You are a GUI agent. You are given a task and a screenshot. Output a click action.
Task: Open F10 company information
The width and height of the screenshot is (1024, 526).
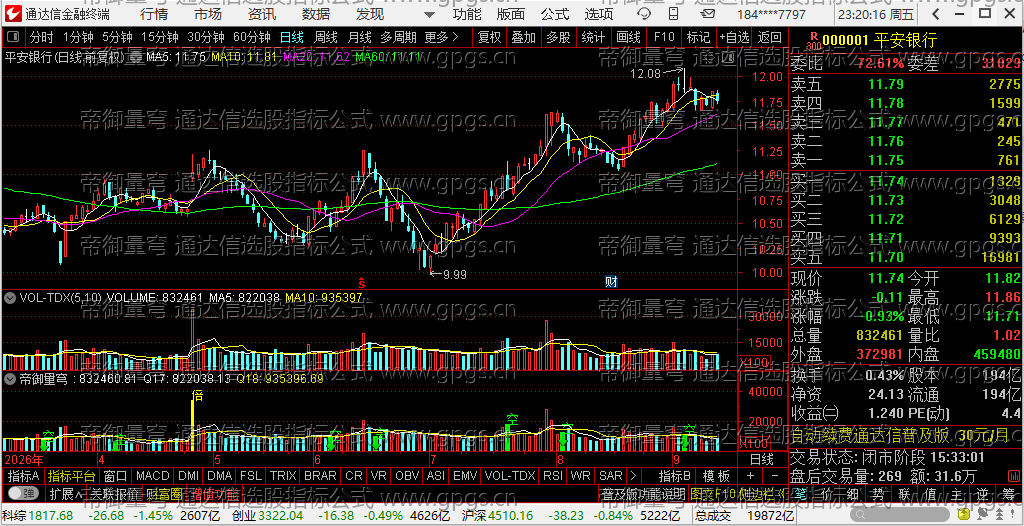[664, 37]
